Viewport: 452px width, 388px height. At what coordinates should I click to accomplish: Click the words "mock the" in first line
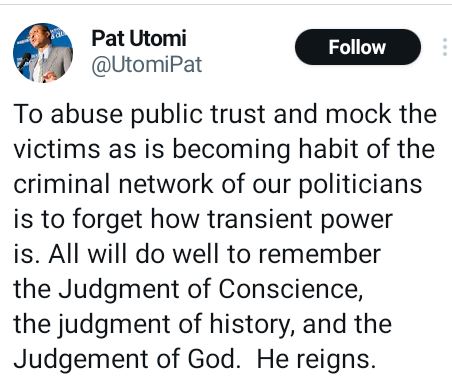click(x=381, y=114)
